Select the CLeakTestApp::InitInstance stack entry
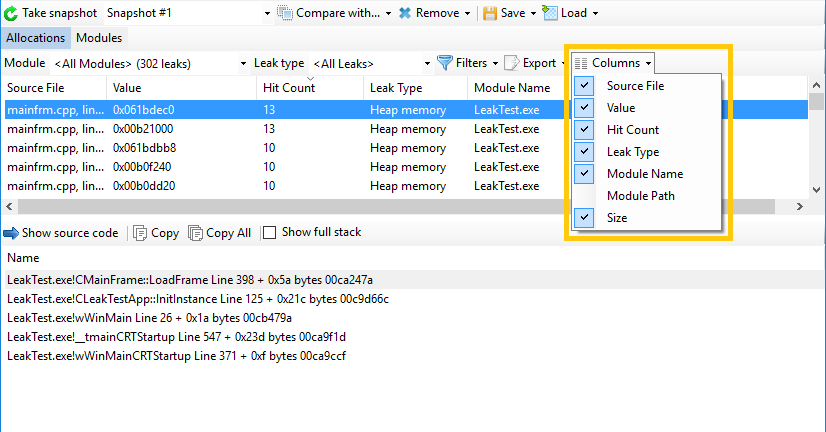826x432 pixels. pos(198,299)
